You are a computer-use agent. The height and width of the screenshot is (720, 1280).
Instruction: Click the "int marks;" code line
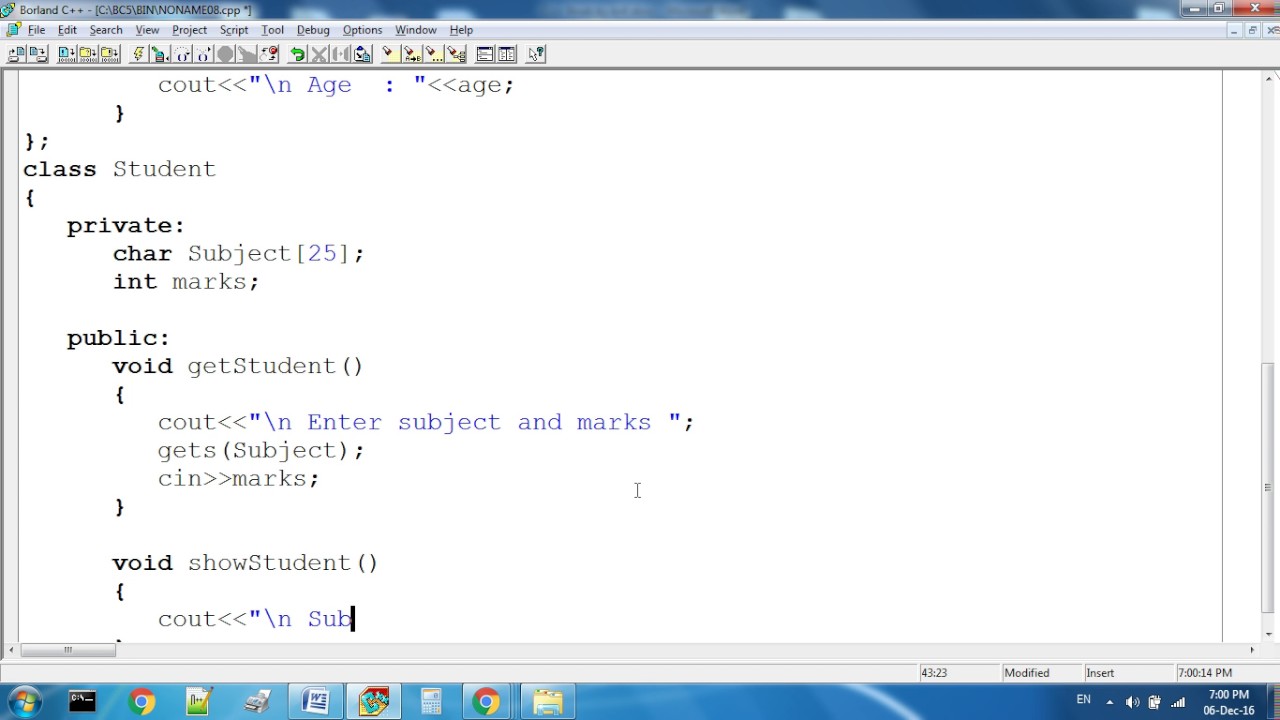pyautogui.click(x=186, y=282)
